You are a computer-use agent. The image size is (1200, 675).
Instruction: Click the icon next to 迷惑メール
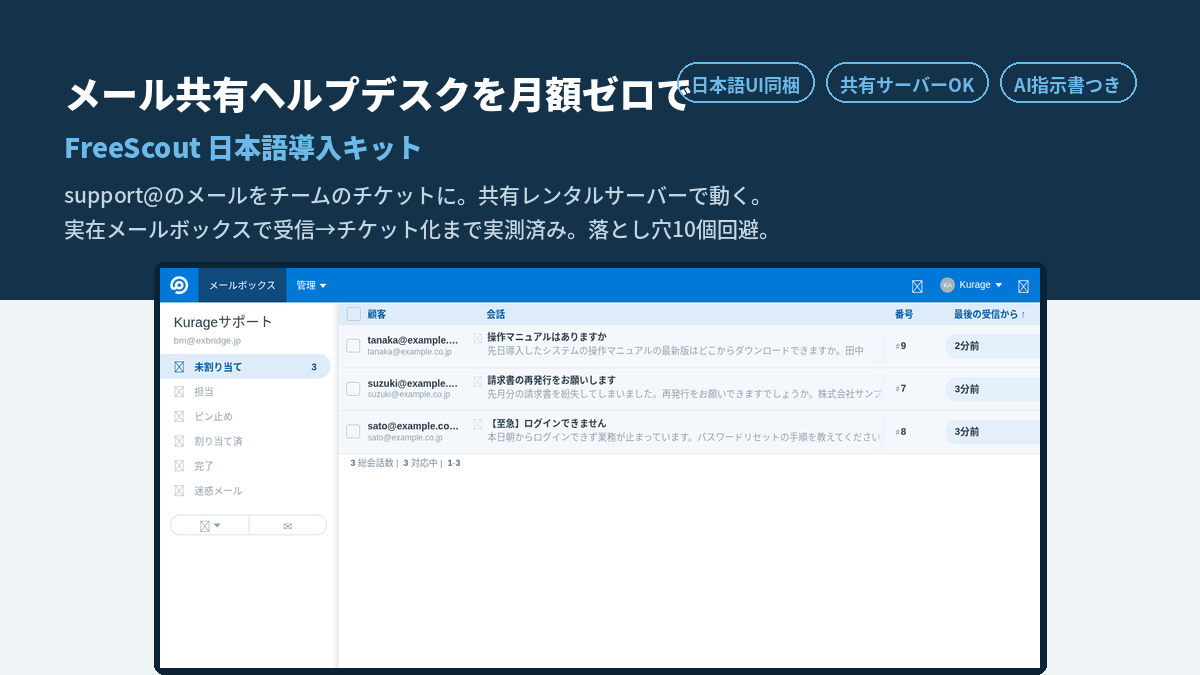click(x=179, y=491)
